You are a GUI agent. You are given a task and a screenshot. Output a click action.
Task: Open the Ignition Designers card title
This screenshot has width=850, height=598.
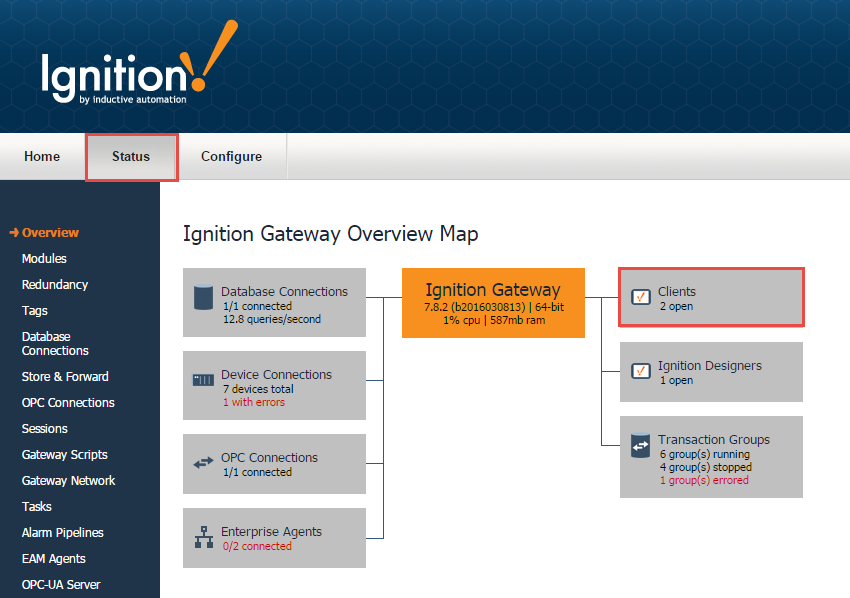point(710,366)
